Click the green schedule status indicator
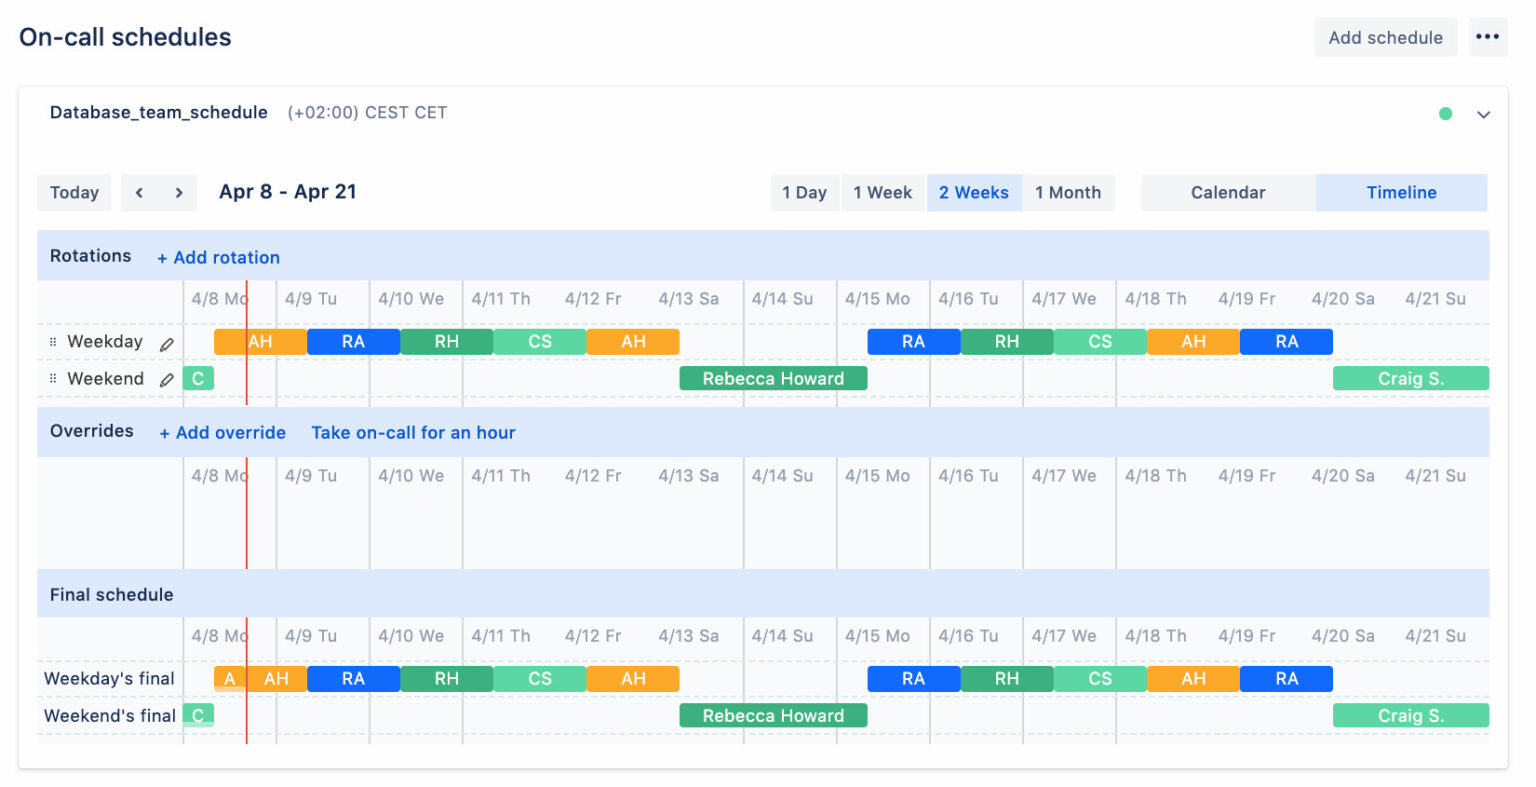 point(1445,114)
